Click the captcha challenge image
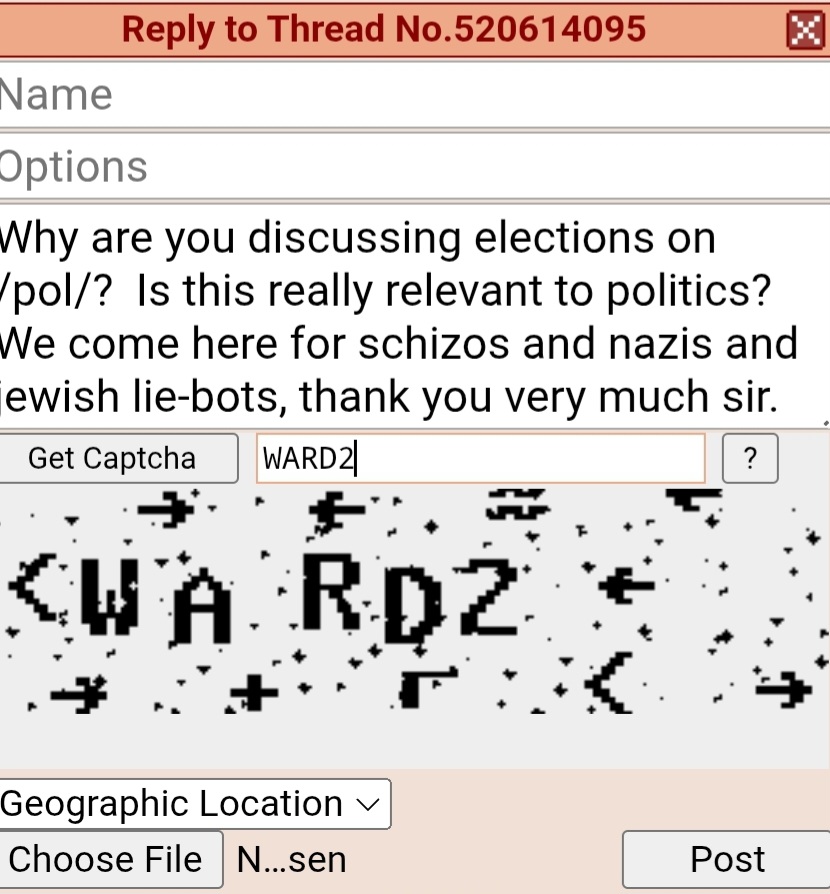Screen dimensions: 830x894 415,602
